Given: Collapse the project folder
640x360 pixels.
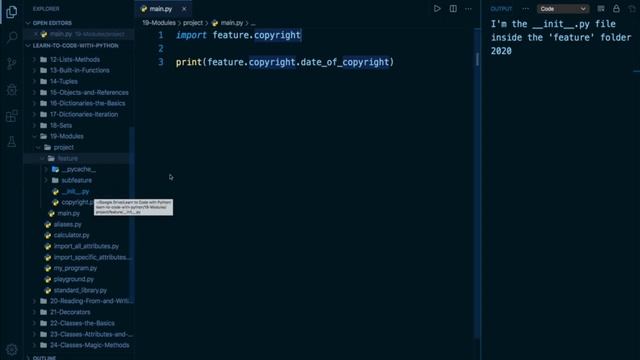Looking at the screenshot, I should point(63,147).
